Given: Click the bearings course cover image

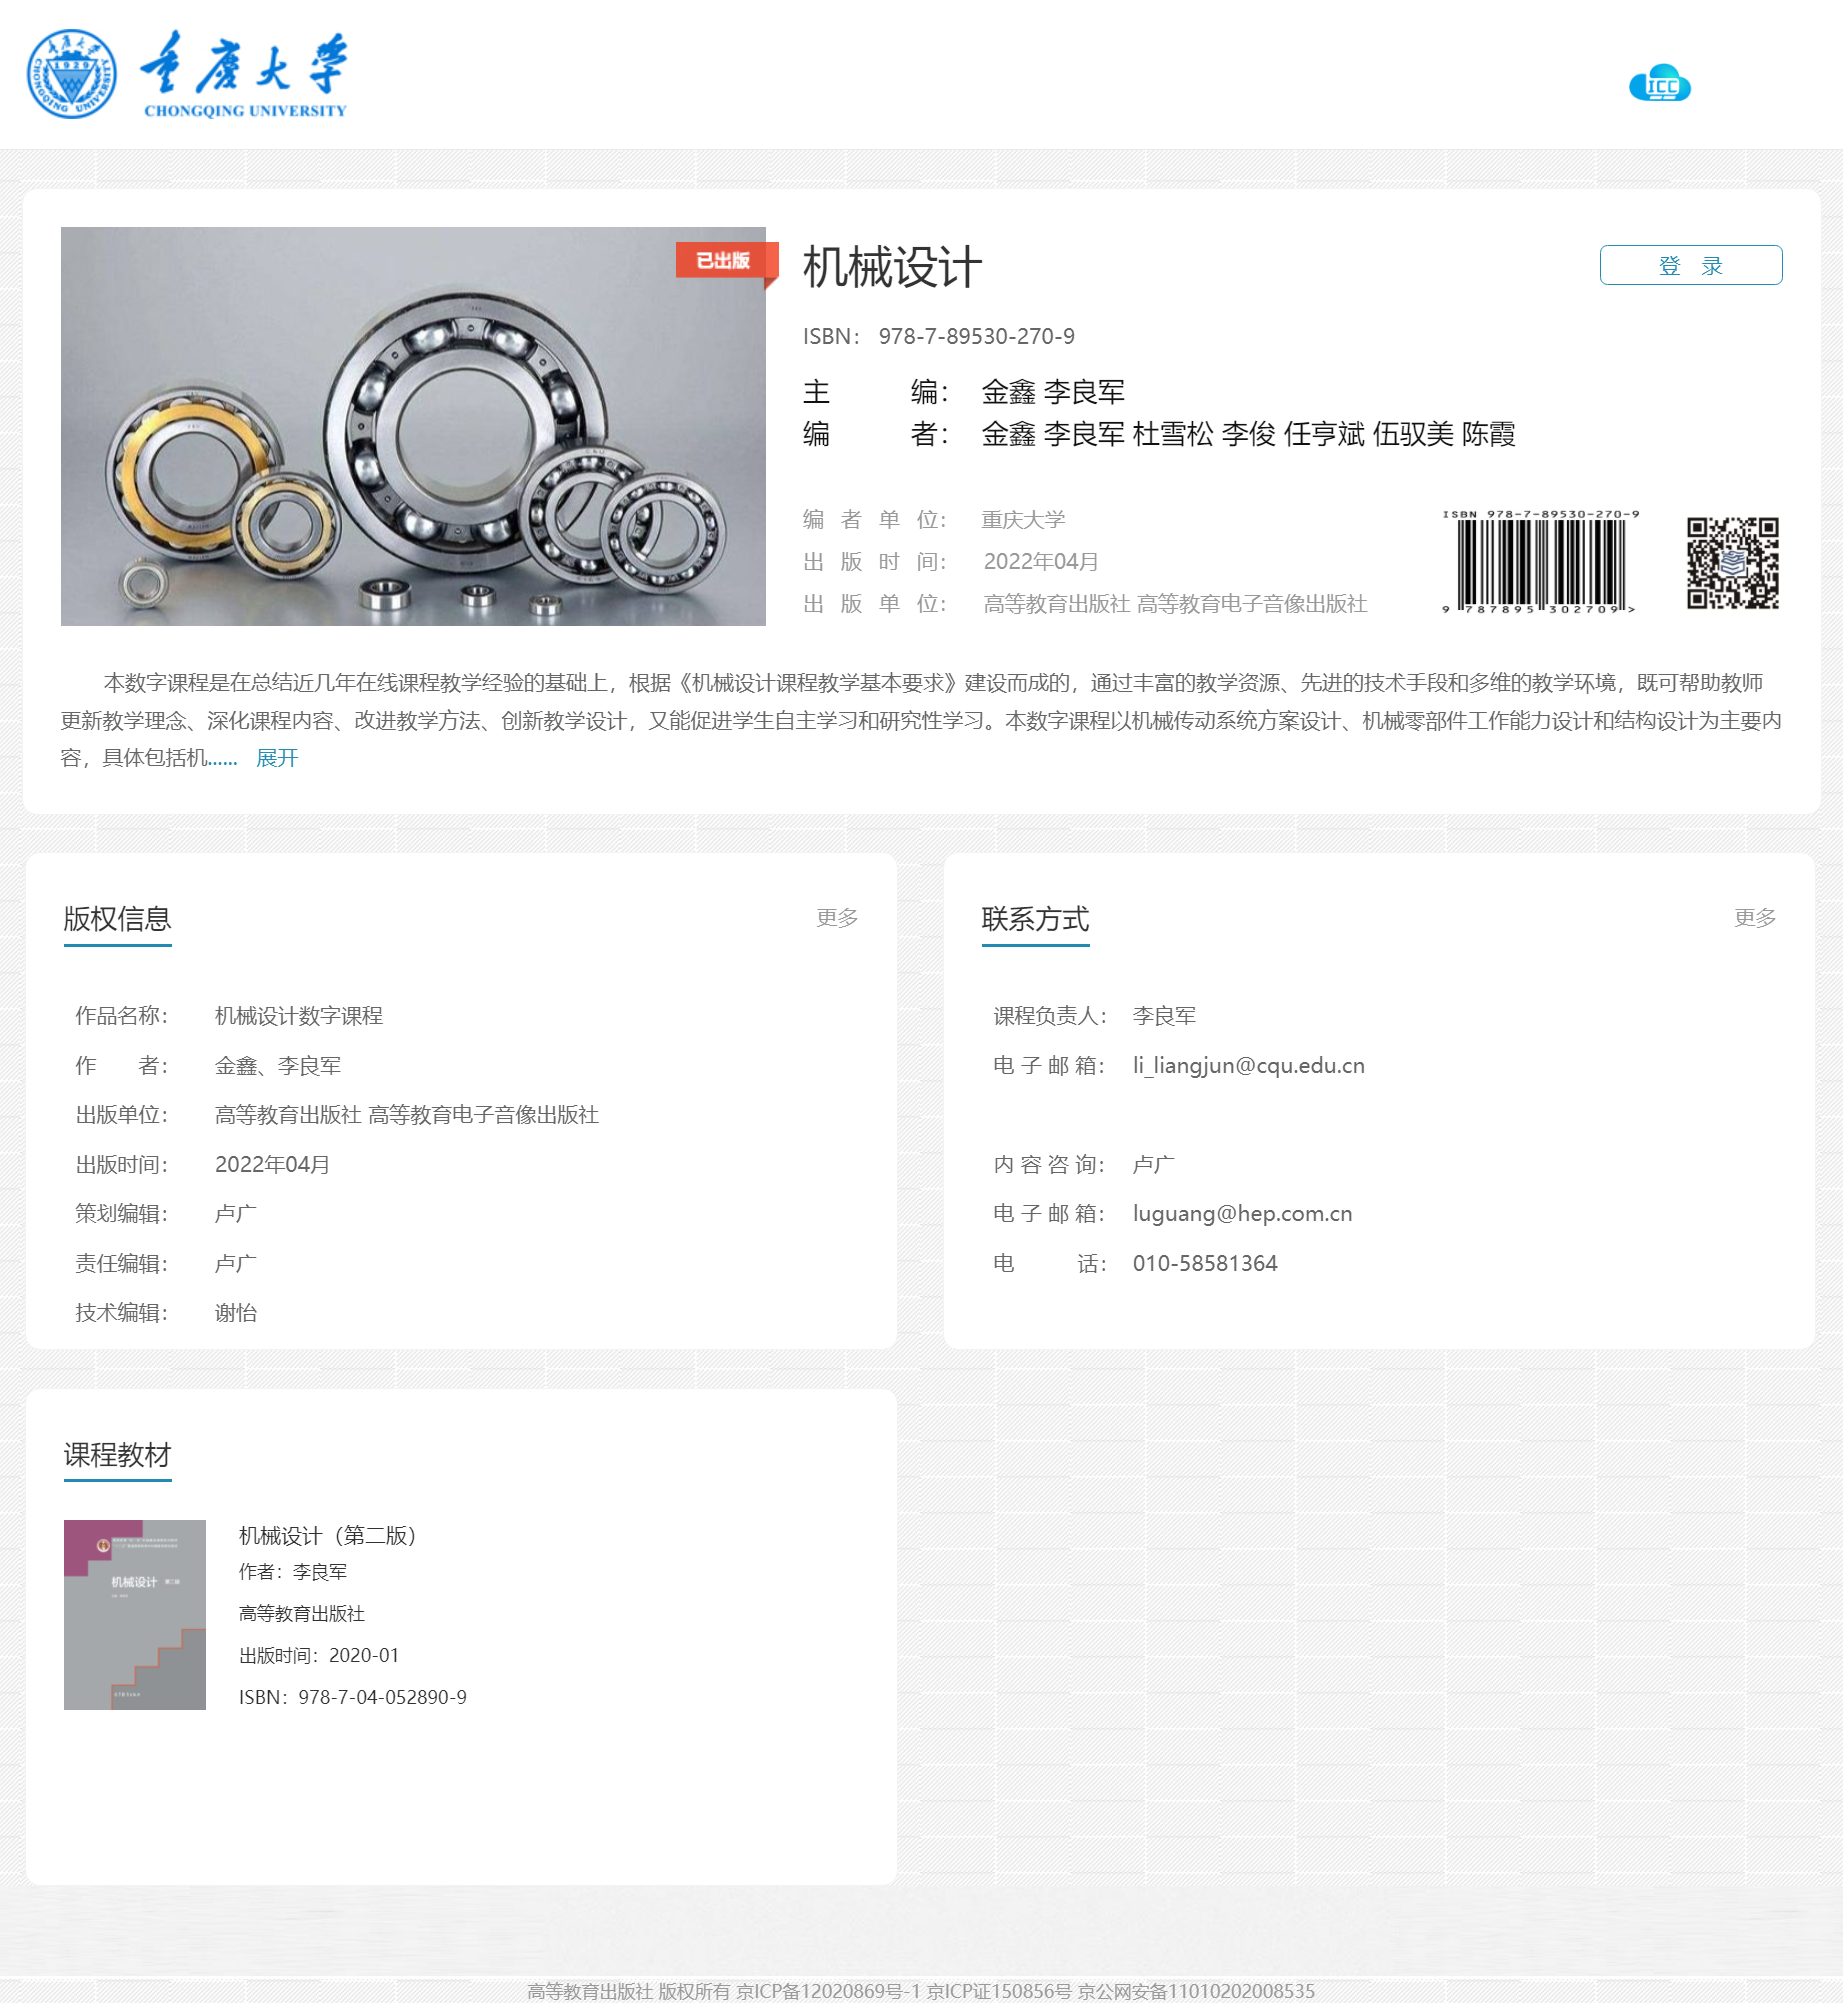Looking at the screenshot, I should click(x=413, y=426).
